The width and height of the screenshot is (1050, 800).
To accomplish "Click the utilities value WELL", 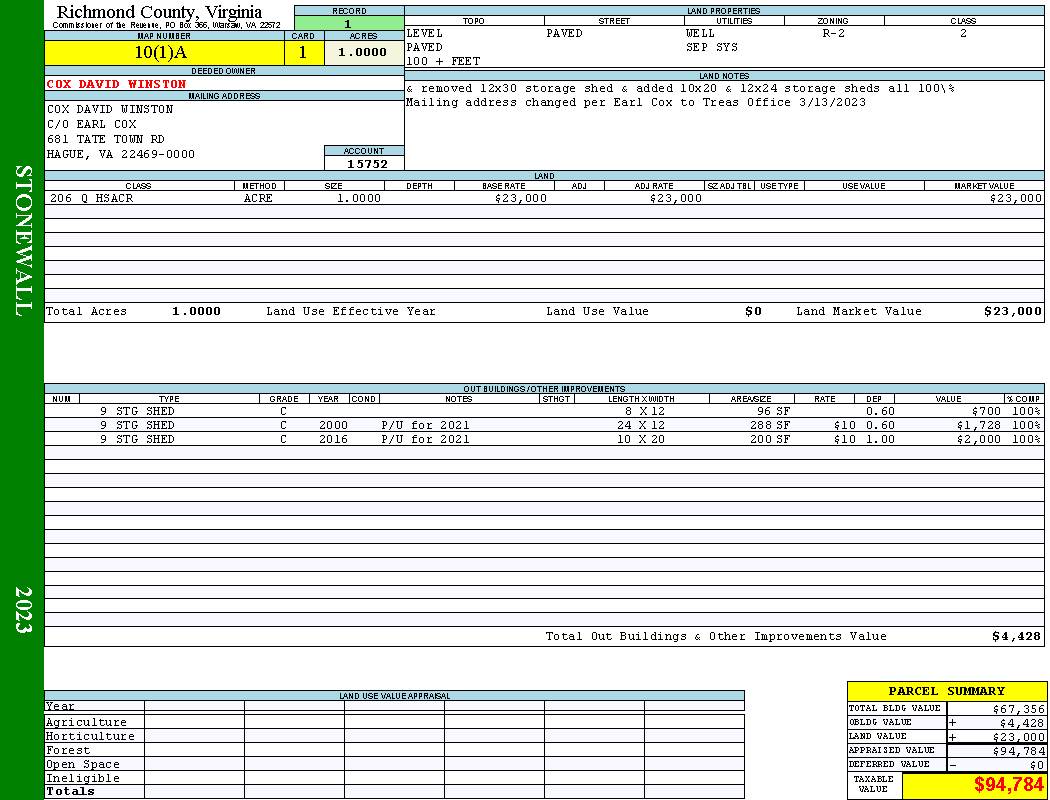I will [700, 33].
